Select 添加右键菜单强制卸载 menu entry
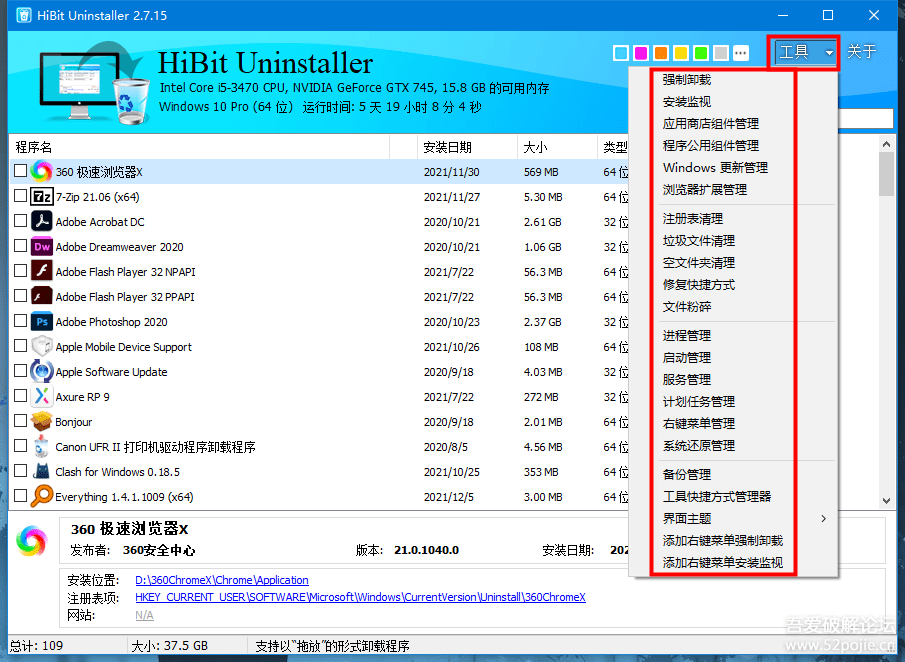Viewport: 905px width, 662px height. tap(723, 541)
